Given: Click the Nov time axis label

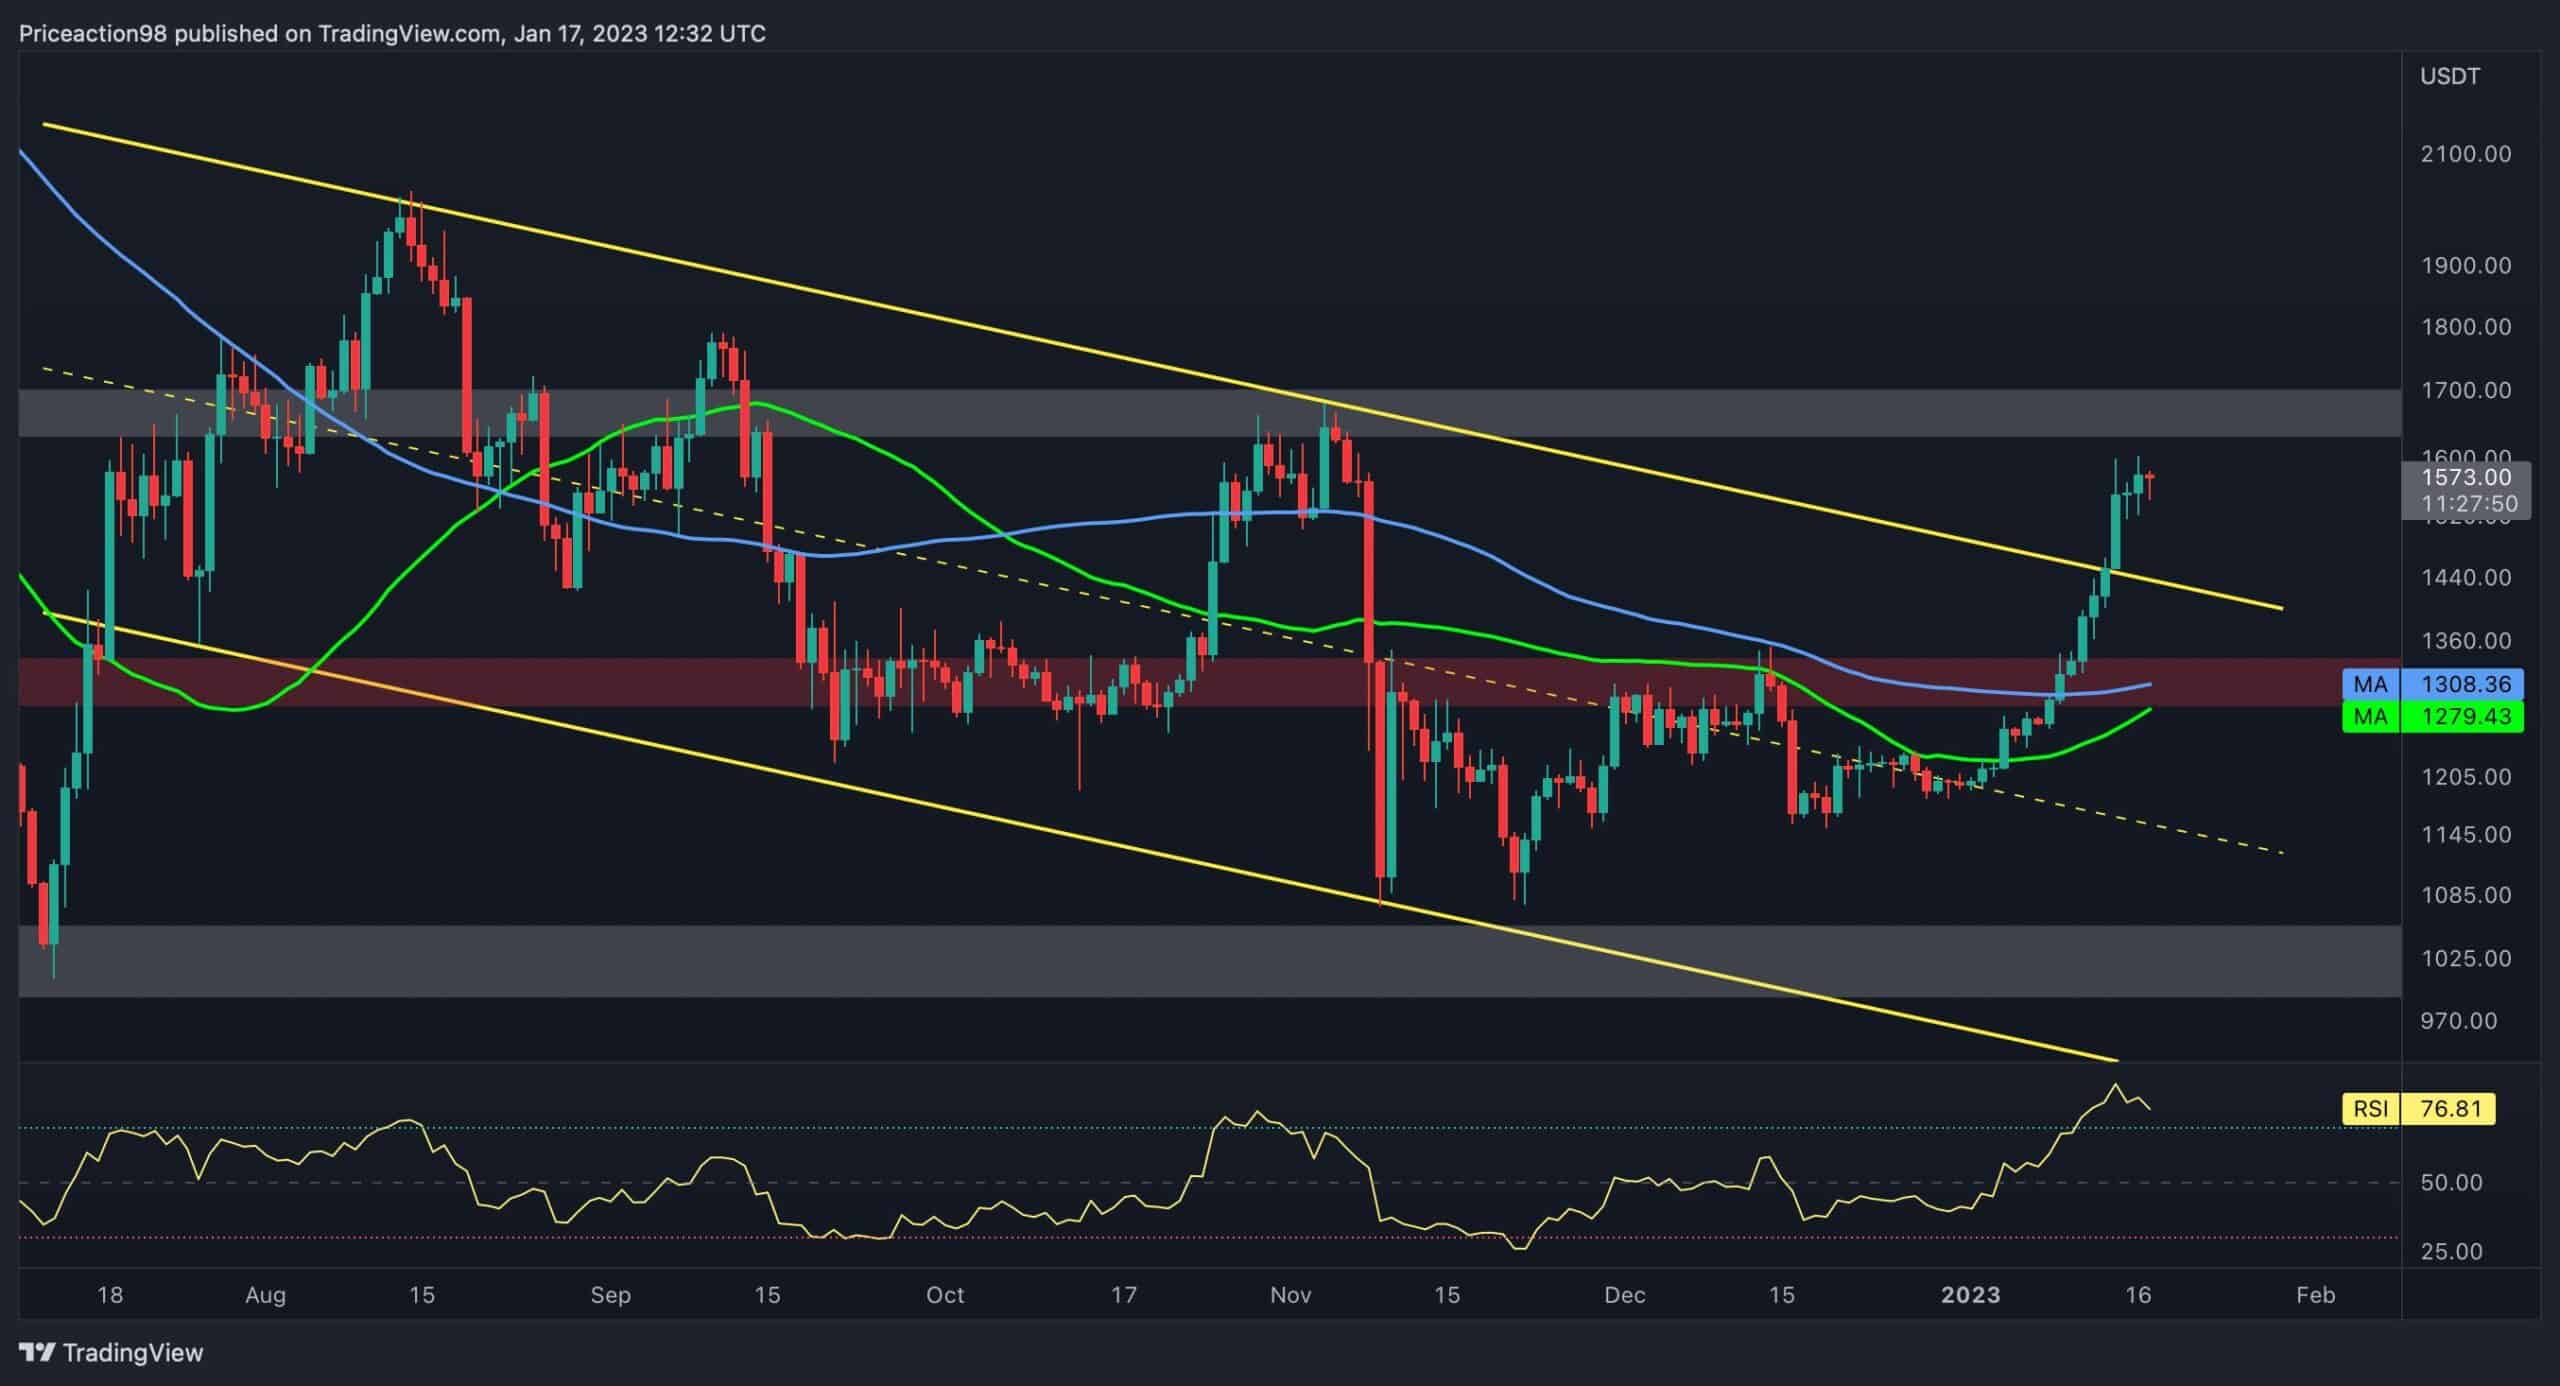Looking at the screenshot, I should (1290, 1295).
